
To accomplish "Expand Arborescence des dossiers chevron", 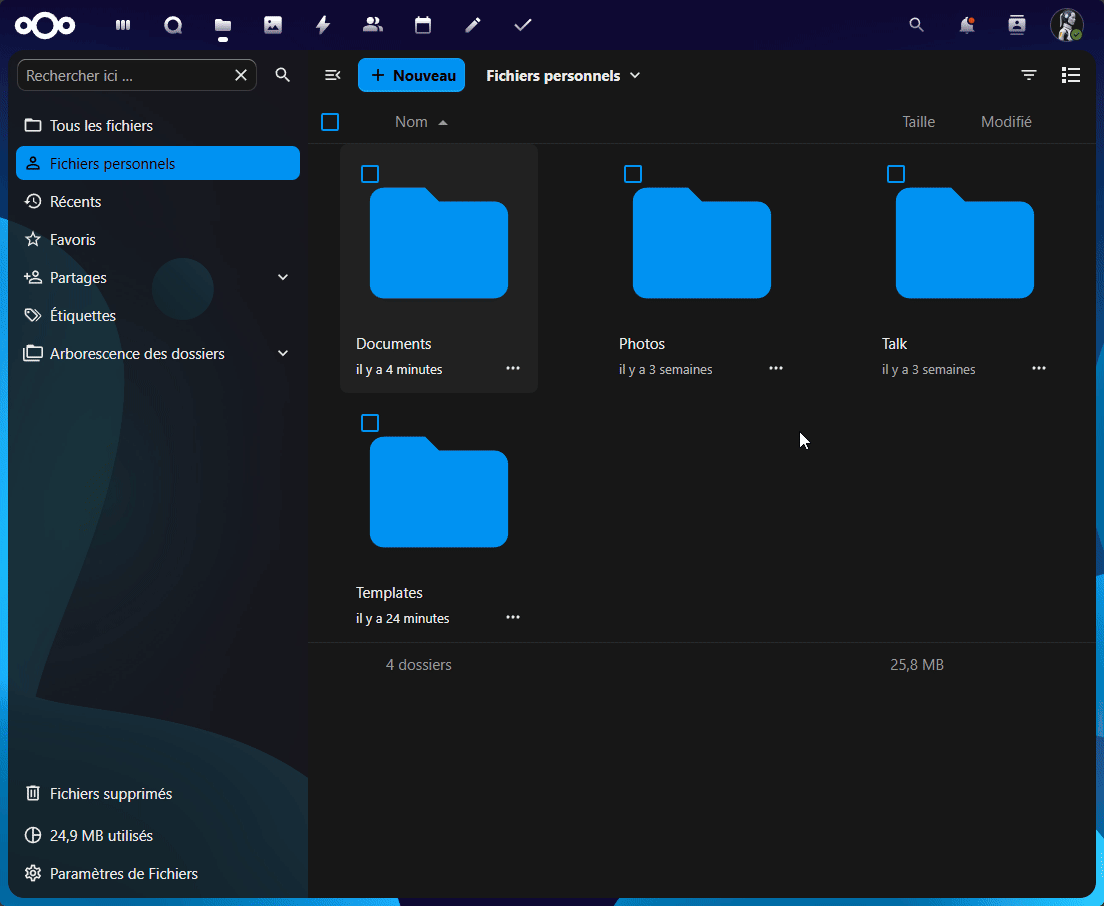I will (x=283, y=353).
